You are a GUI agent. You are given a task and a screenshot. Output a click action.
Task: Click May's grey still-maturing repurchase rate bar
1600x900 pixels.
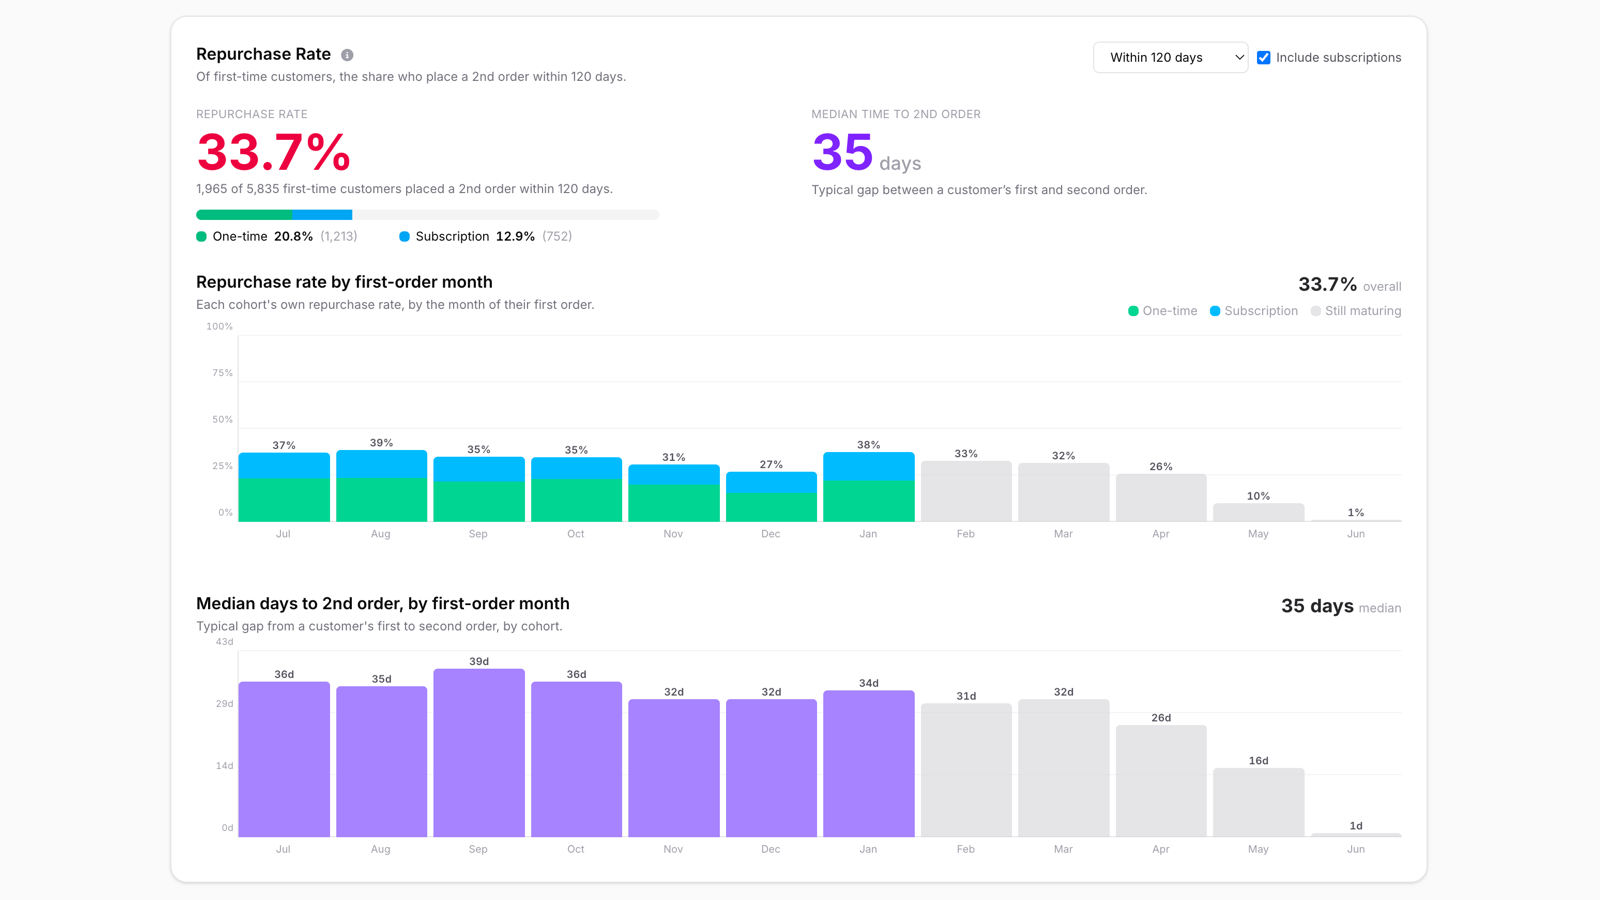point(1259,513)
